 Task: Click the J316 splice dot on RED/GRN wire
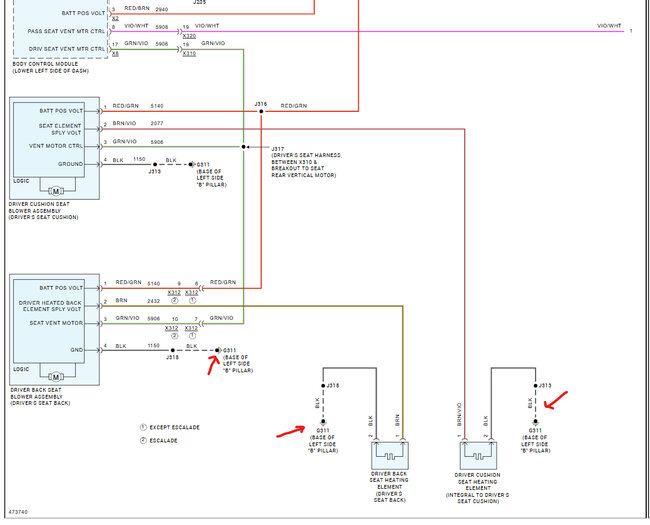pyautogui.click(x=261, y=111)
